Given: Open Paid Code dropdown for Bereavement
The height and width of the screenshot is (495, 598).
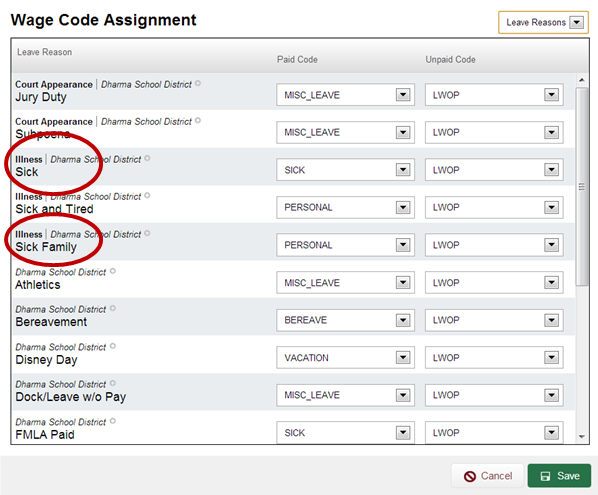Looking at the screenshot, I should click(345, 320).
